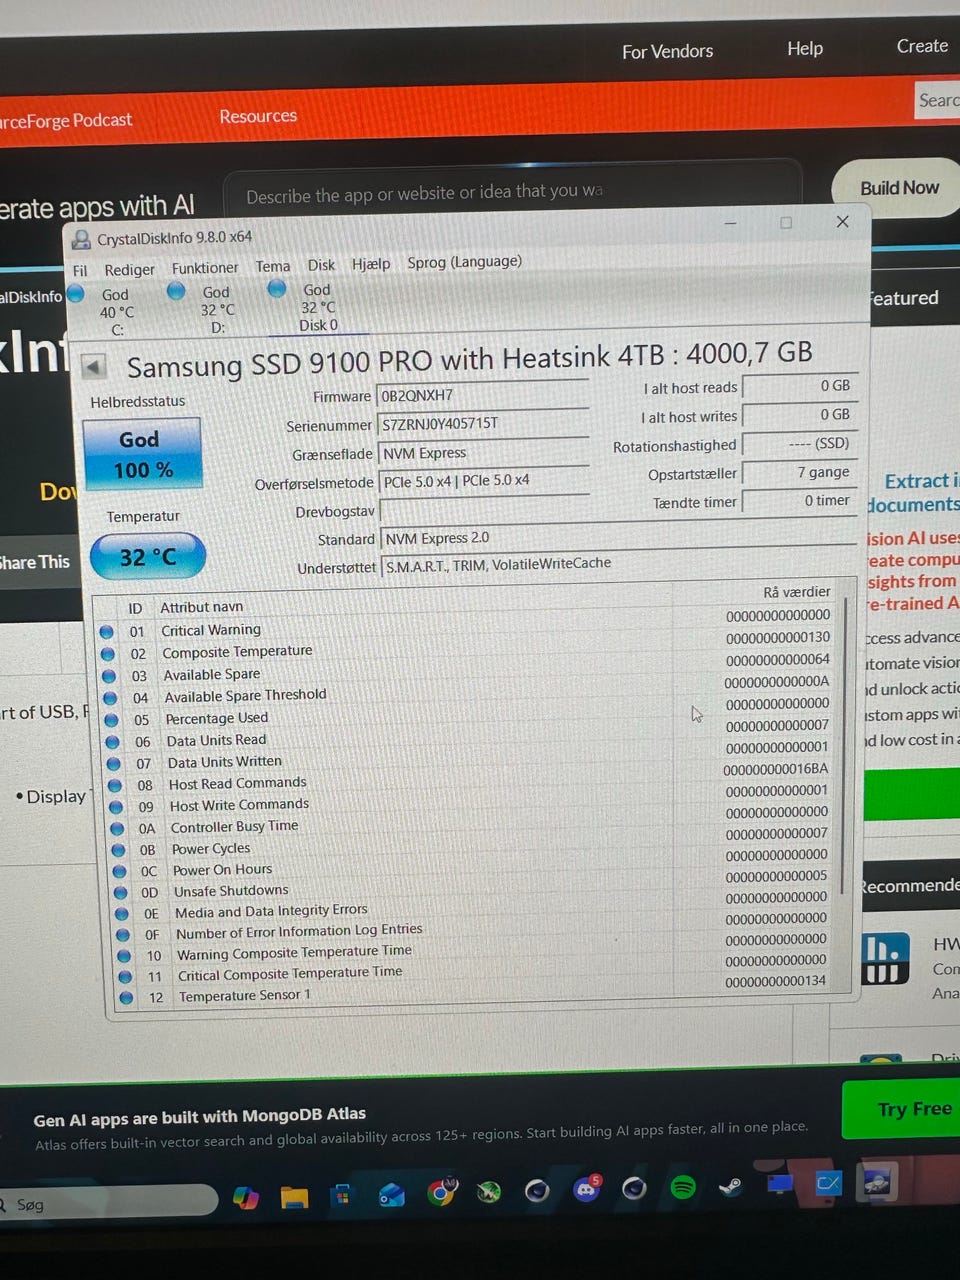Click the status dot for Temperature Sensor 1
The image size is (960, 1280).
coord(126,997)
